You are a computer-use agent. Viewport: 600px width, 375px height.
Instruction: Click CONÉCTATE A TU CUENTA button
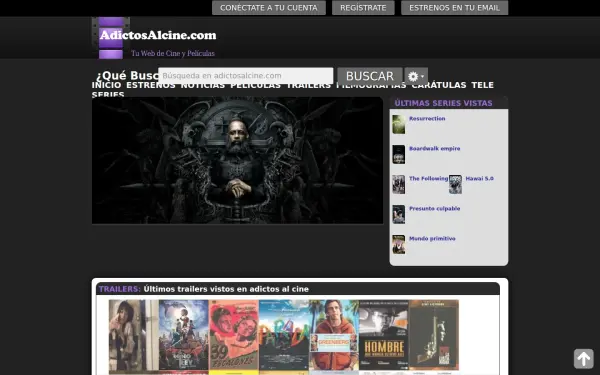pyautogui.click(x=269, y=8)
